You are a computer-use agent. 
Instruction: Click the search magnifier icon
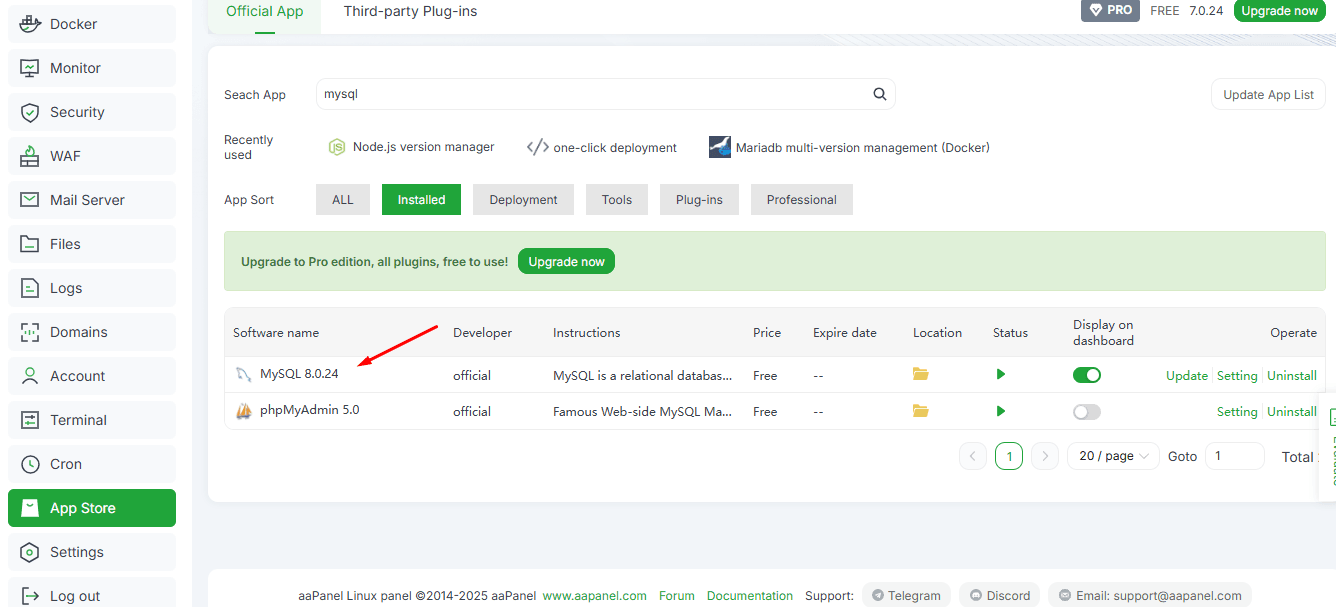[880, 94]
